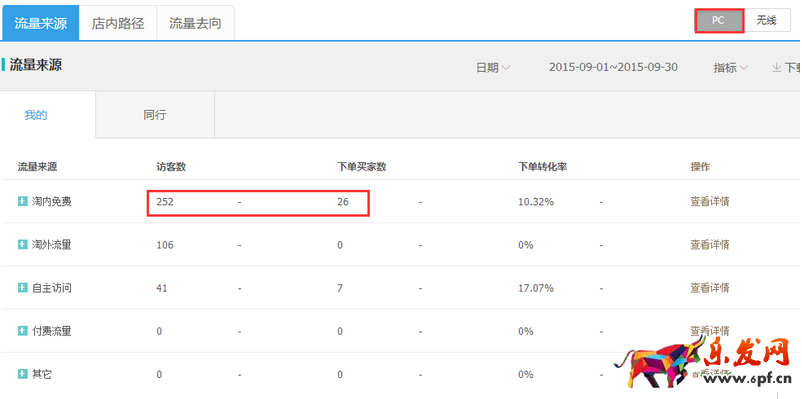Expand the 其它 row plus icon
The height and width of the screenshot is (399, 802).
[x=22, y=374]
